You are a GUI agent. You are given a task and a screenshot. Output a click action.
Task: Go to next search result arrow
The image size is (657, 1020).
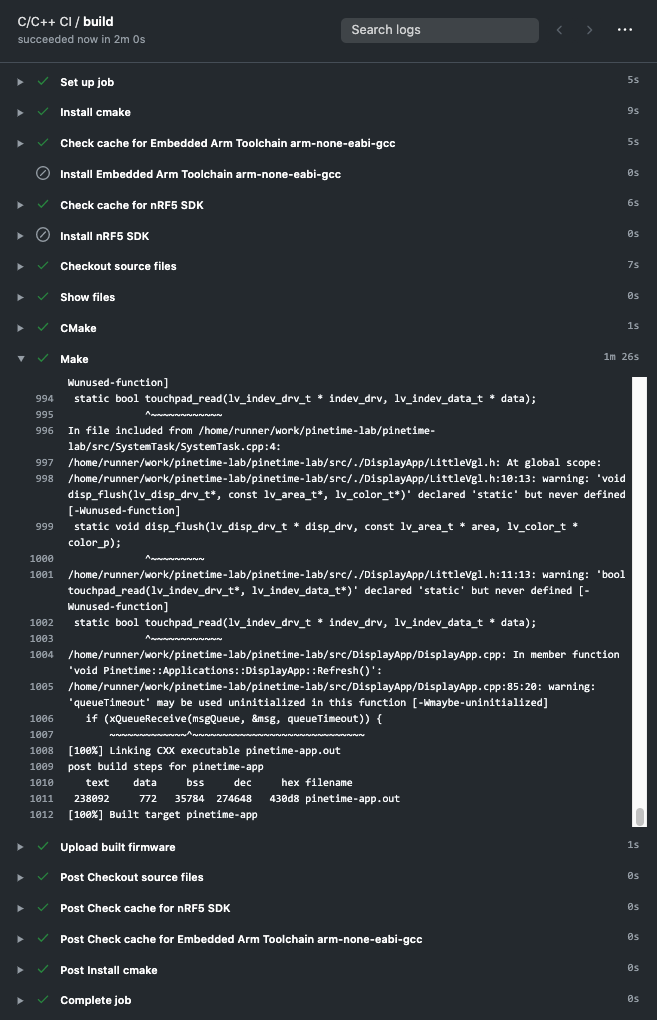click(x=590, y=30)
